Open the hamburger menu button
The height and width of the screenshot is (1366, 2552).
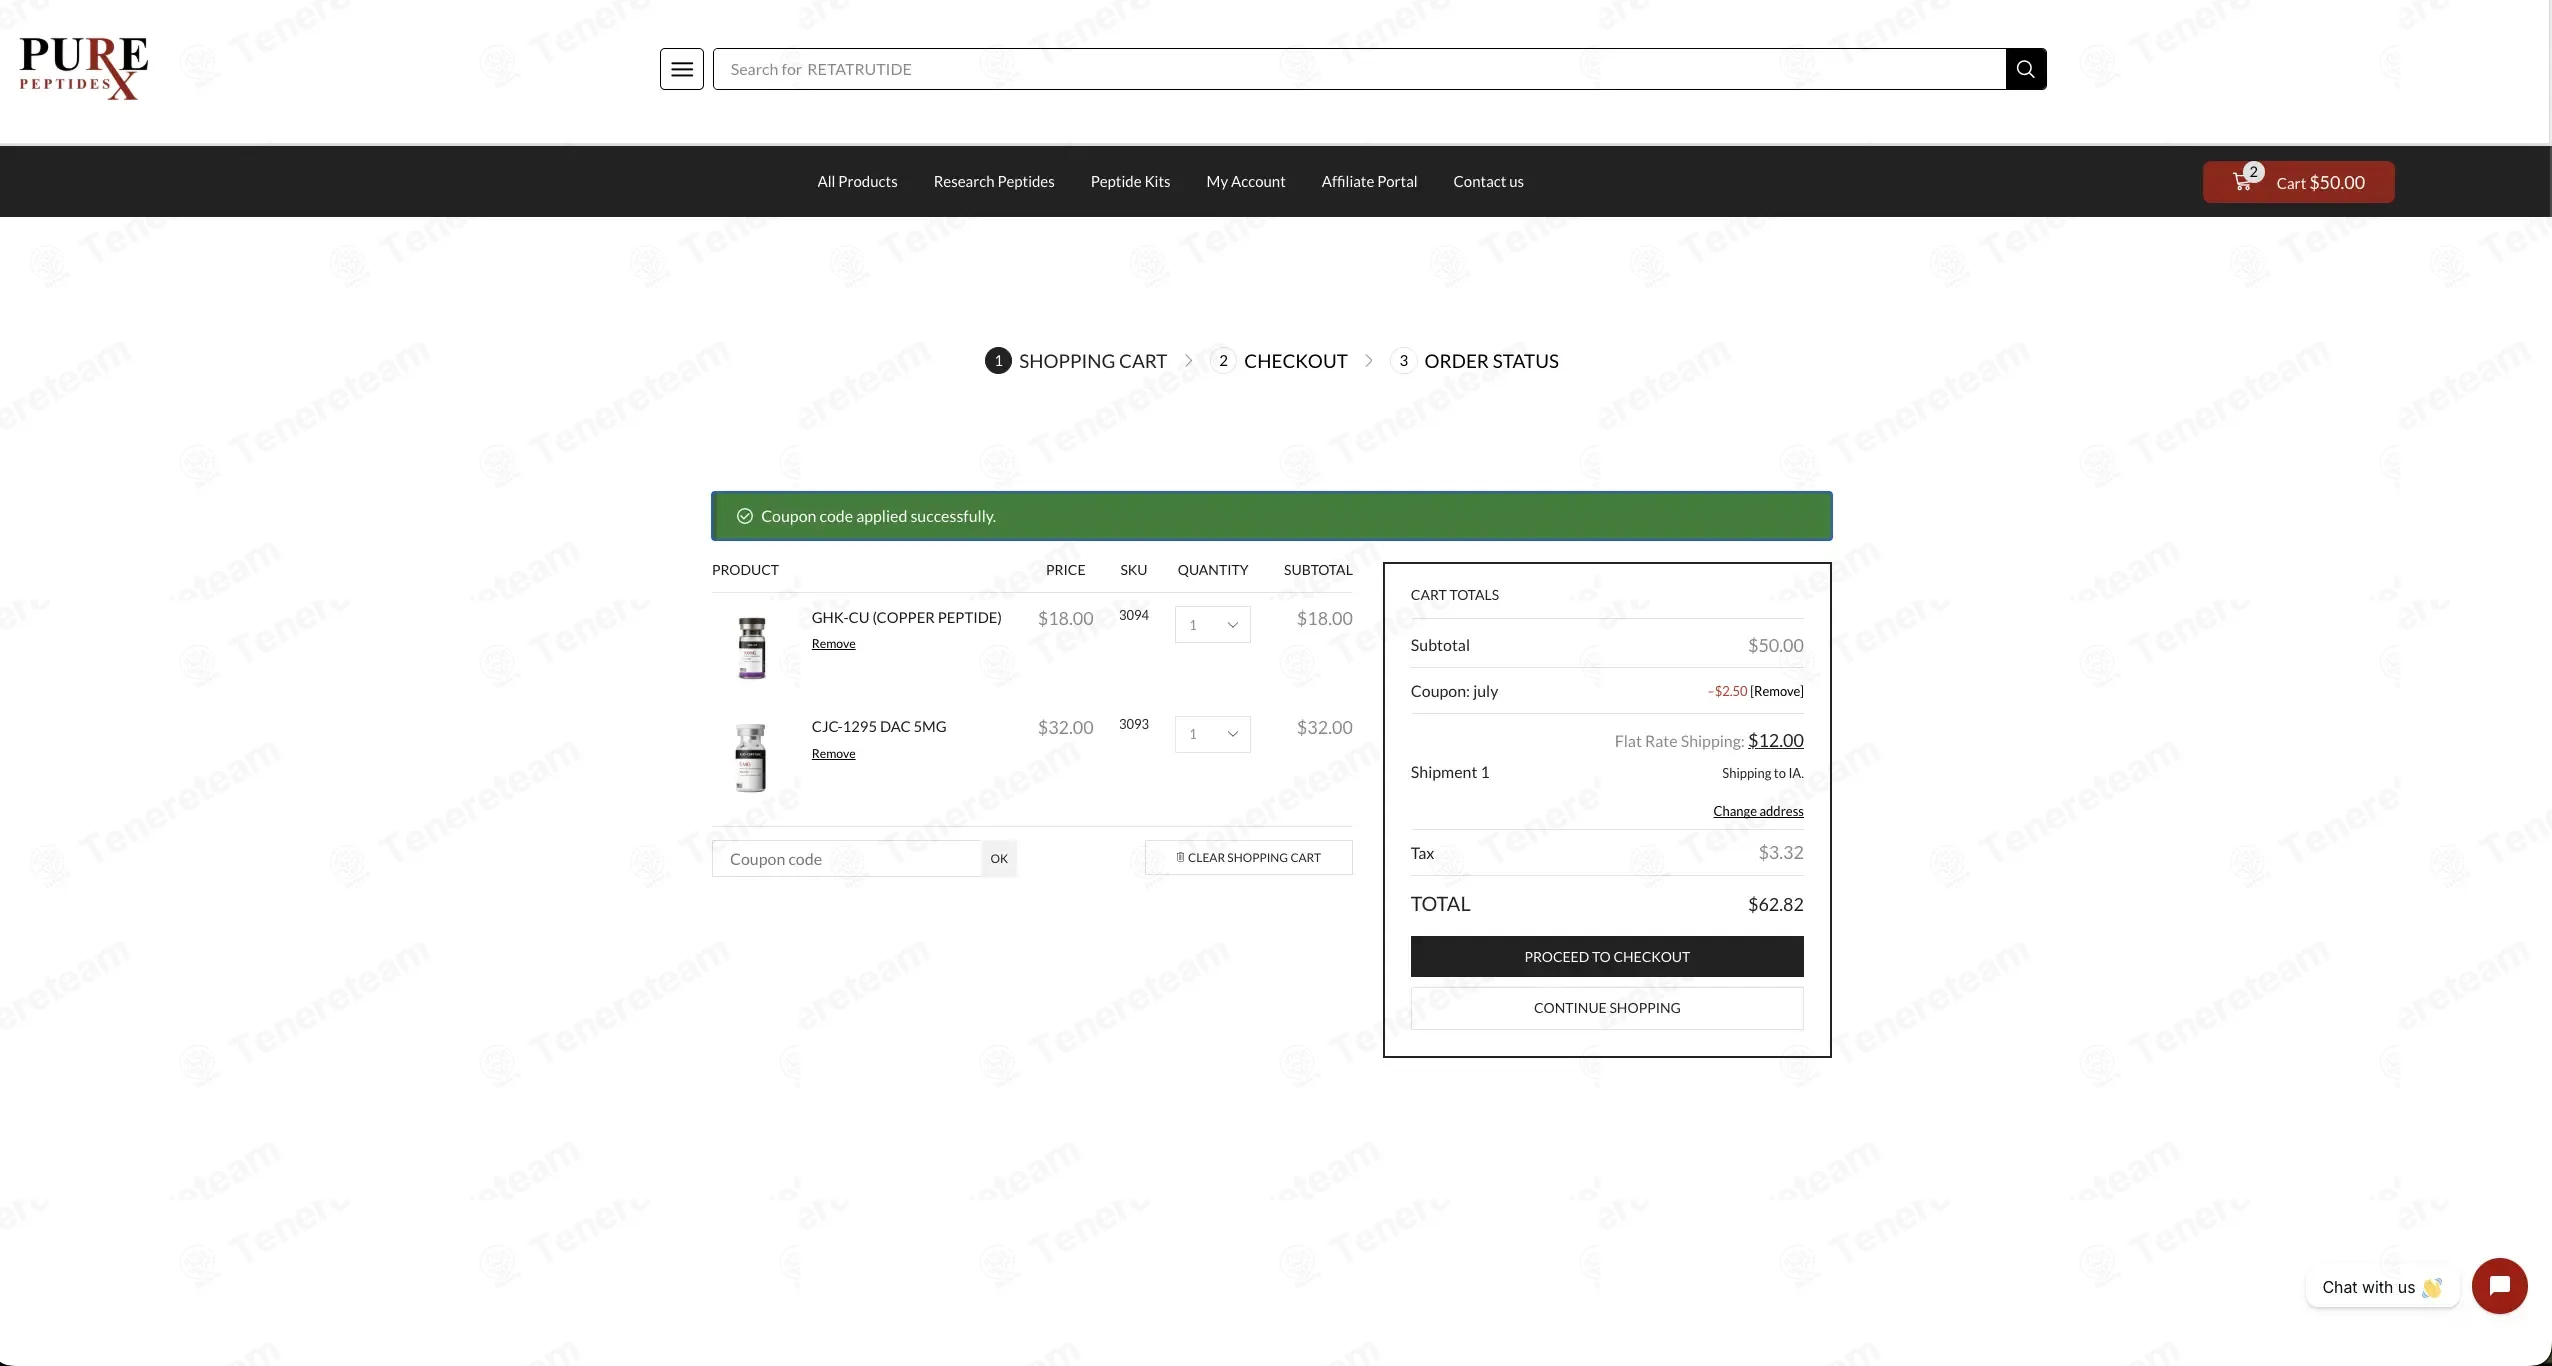pos(681,69)
